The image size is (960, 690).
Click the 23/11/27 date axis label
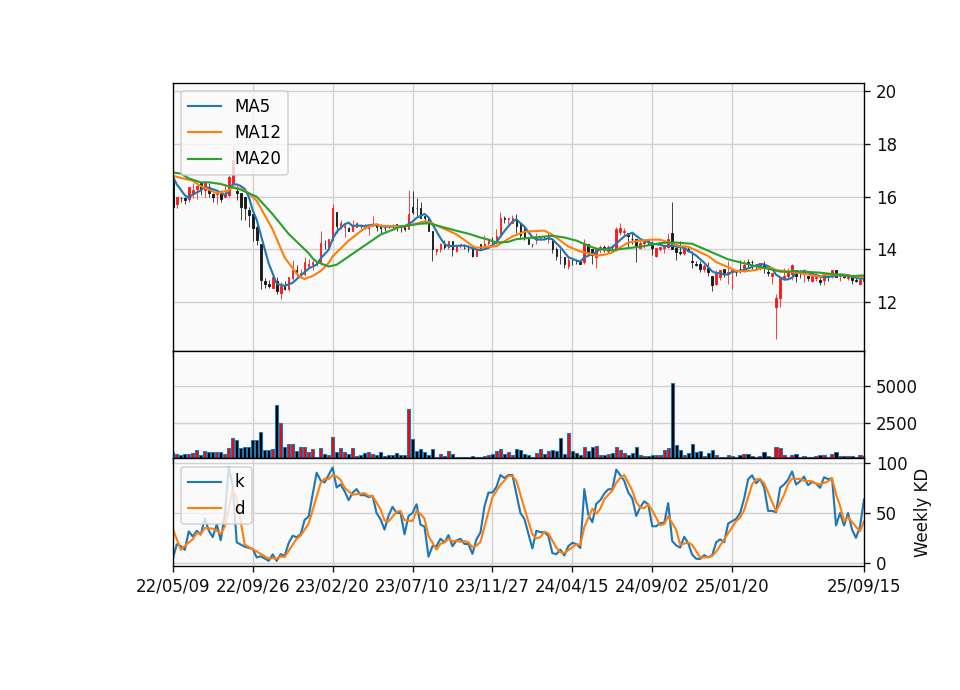[x=492, y=586]
